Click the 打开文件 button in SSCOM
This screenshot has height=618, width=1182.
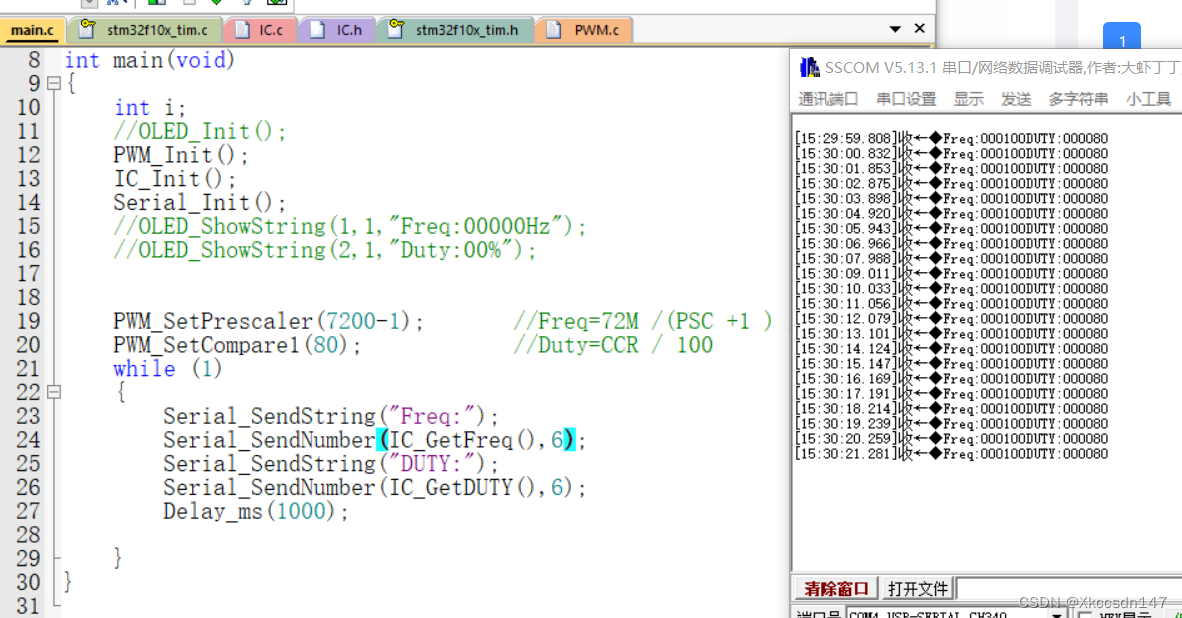point(917,589)
